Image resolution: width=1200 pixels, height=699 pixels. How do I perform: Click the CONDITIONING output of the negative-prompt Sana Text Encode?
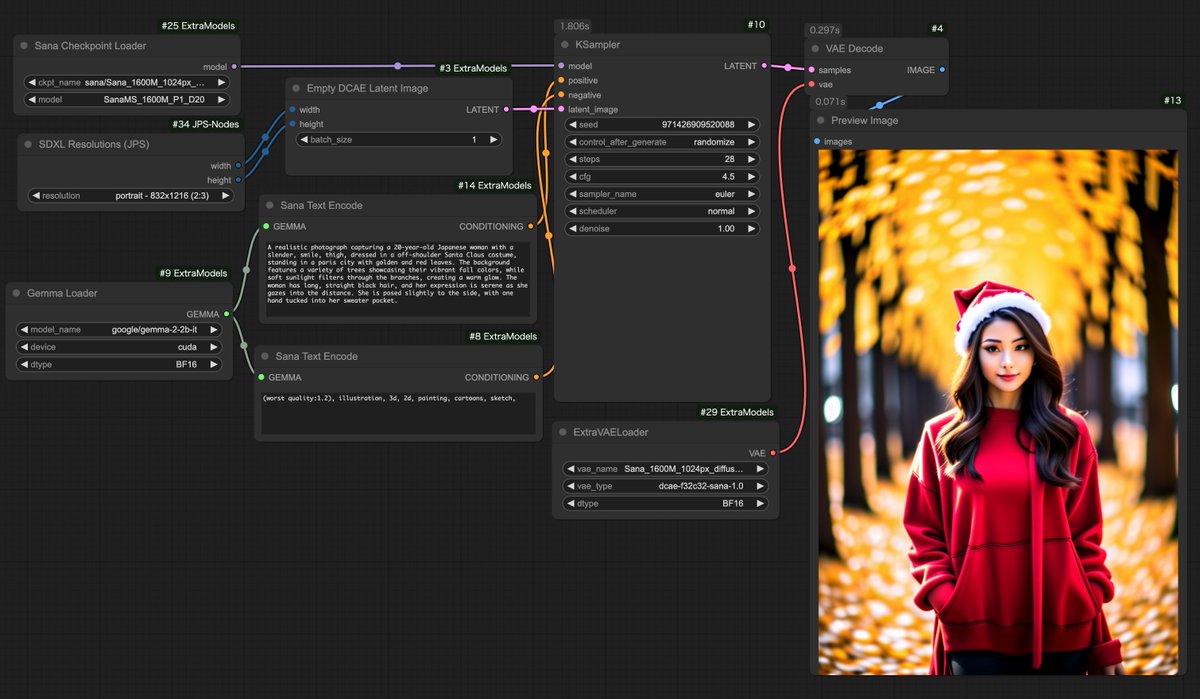click(x=537, y=377)
